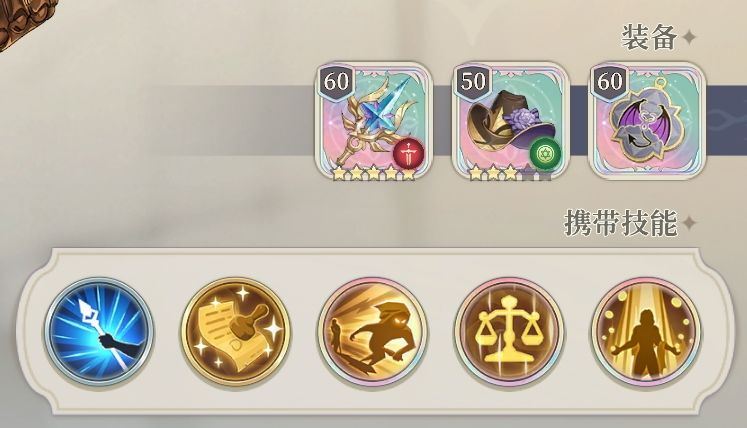Click the green hexagram badge on hat
The image size is (747, 428).
pyautogui.click(x=545, y=153)
